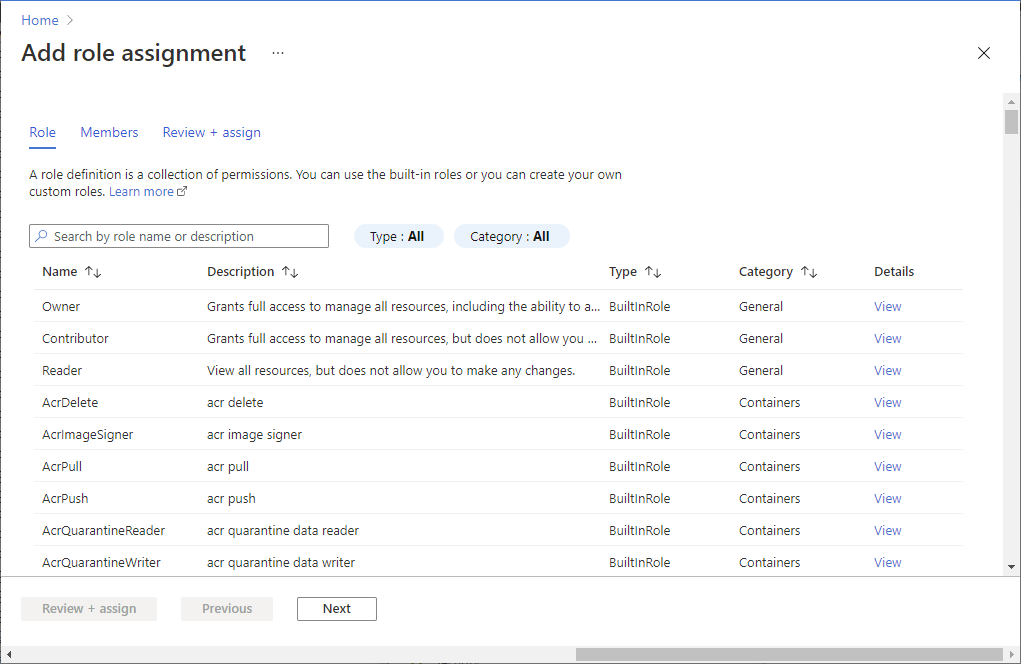Toggle sort order on Category column

[x=808, y=271]
